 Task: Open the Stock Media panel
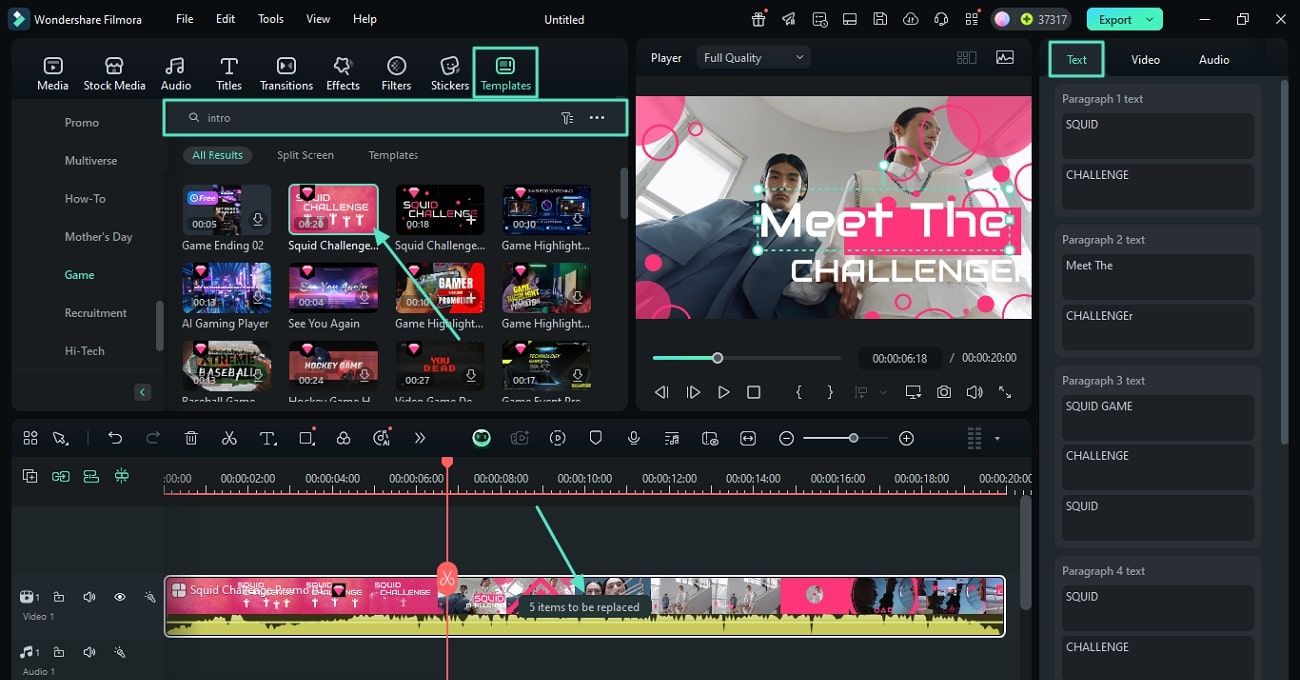114,74
